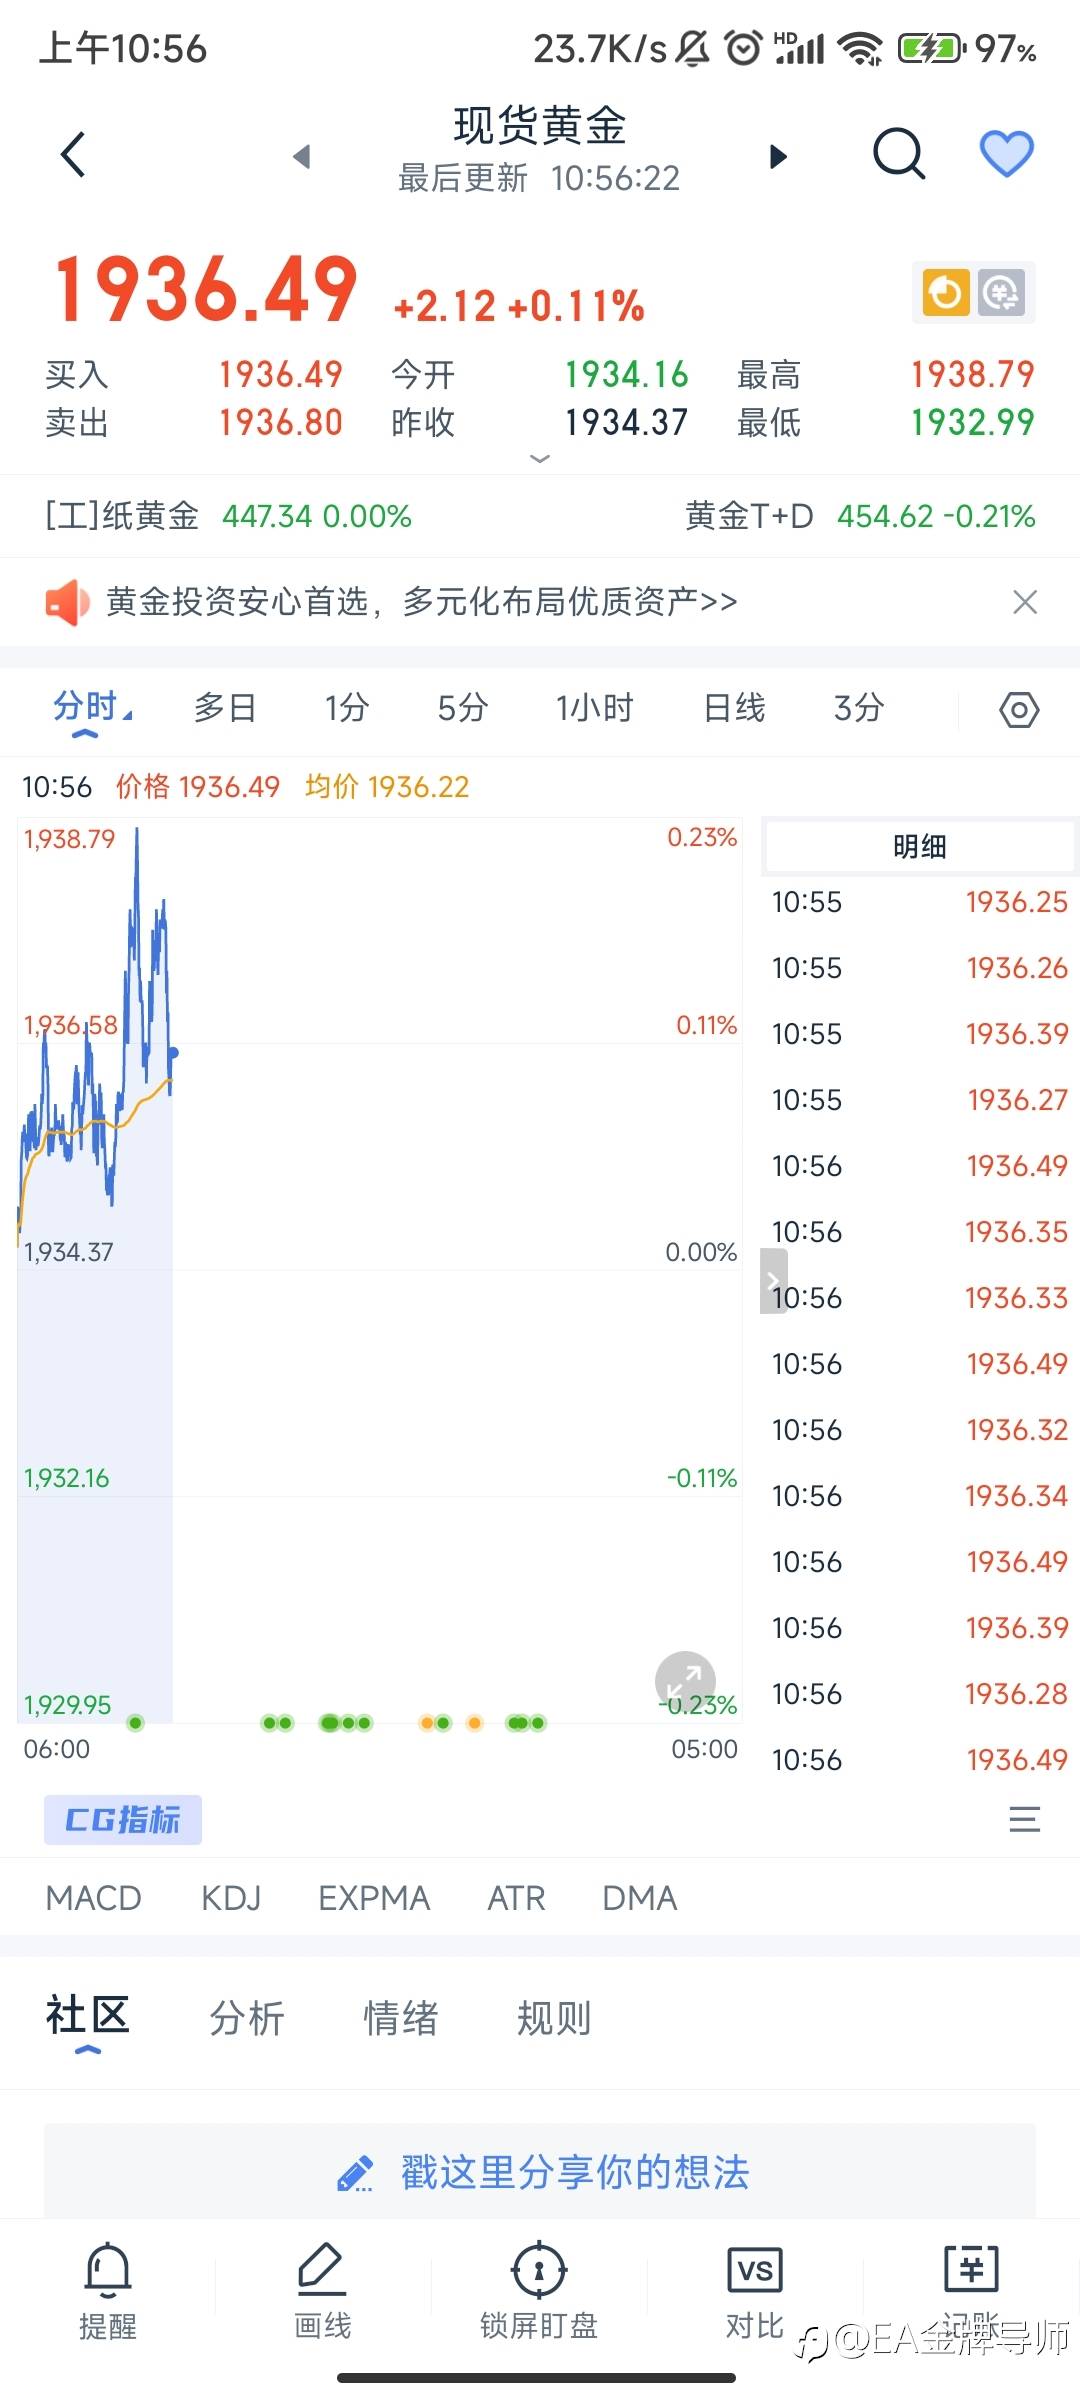Image resolution: width=1080 pixels, height=2400 pixels.
Task: Tap 戳这里分享你的想法 button
Action: (x=540, y=2172)
